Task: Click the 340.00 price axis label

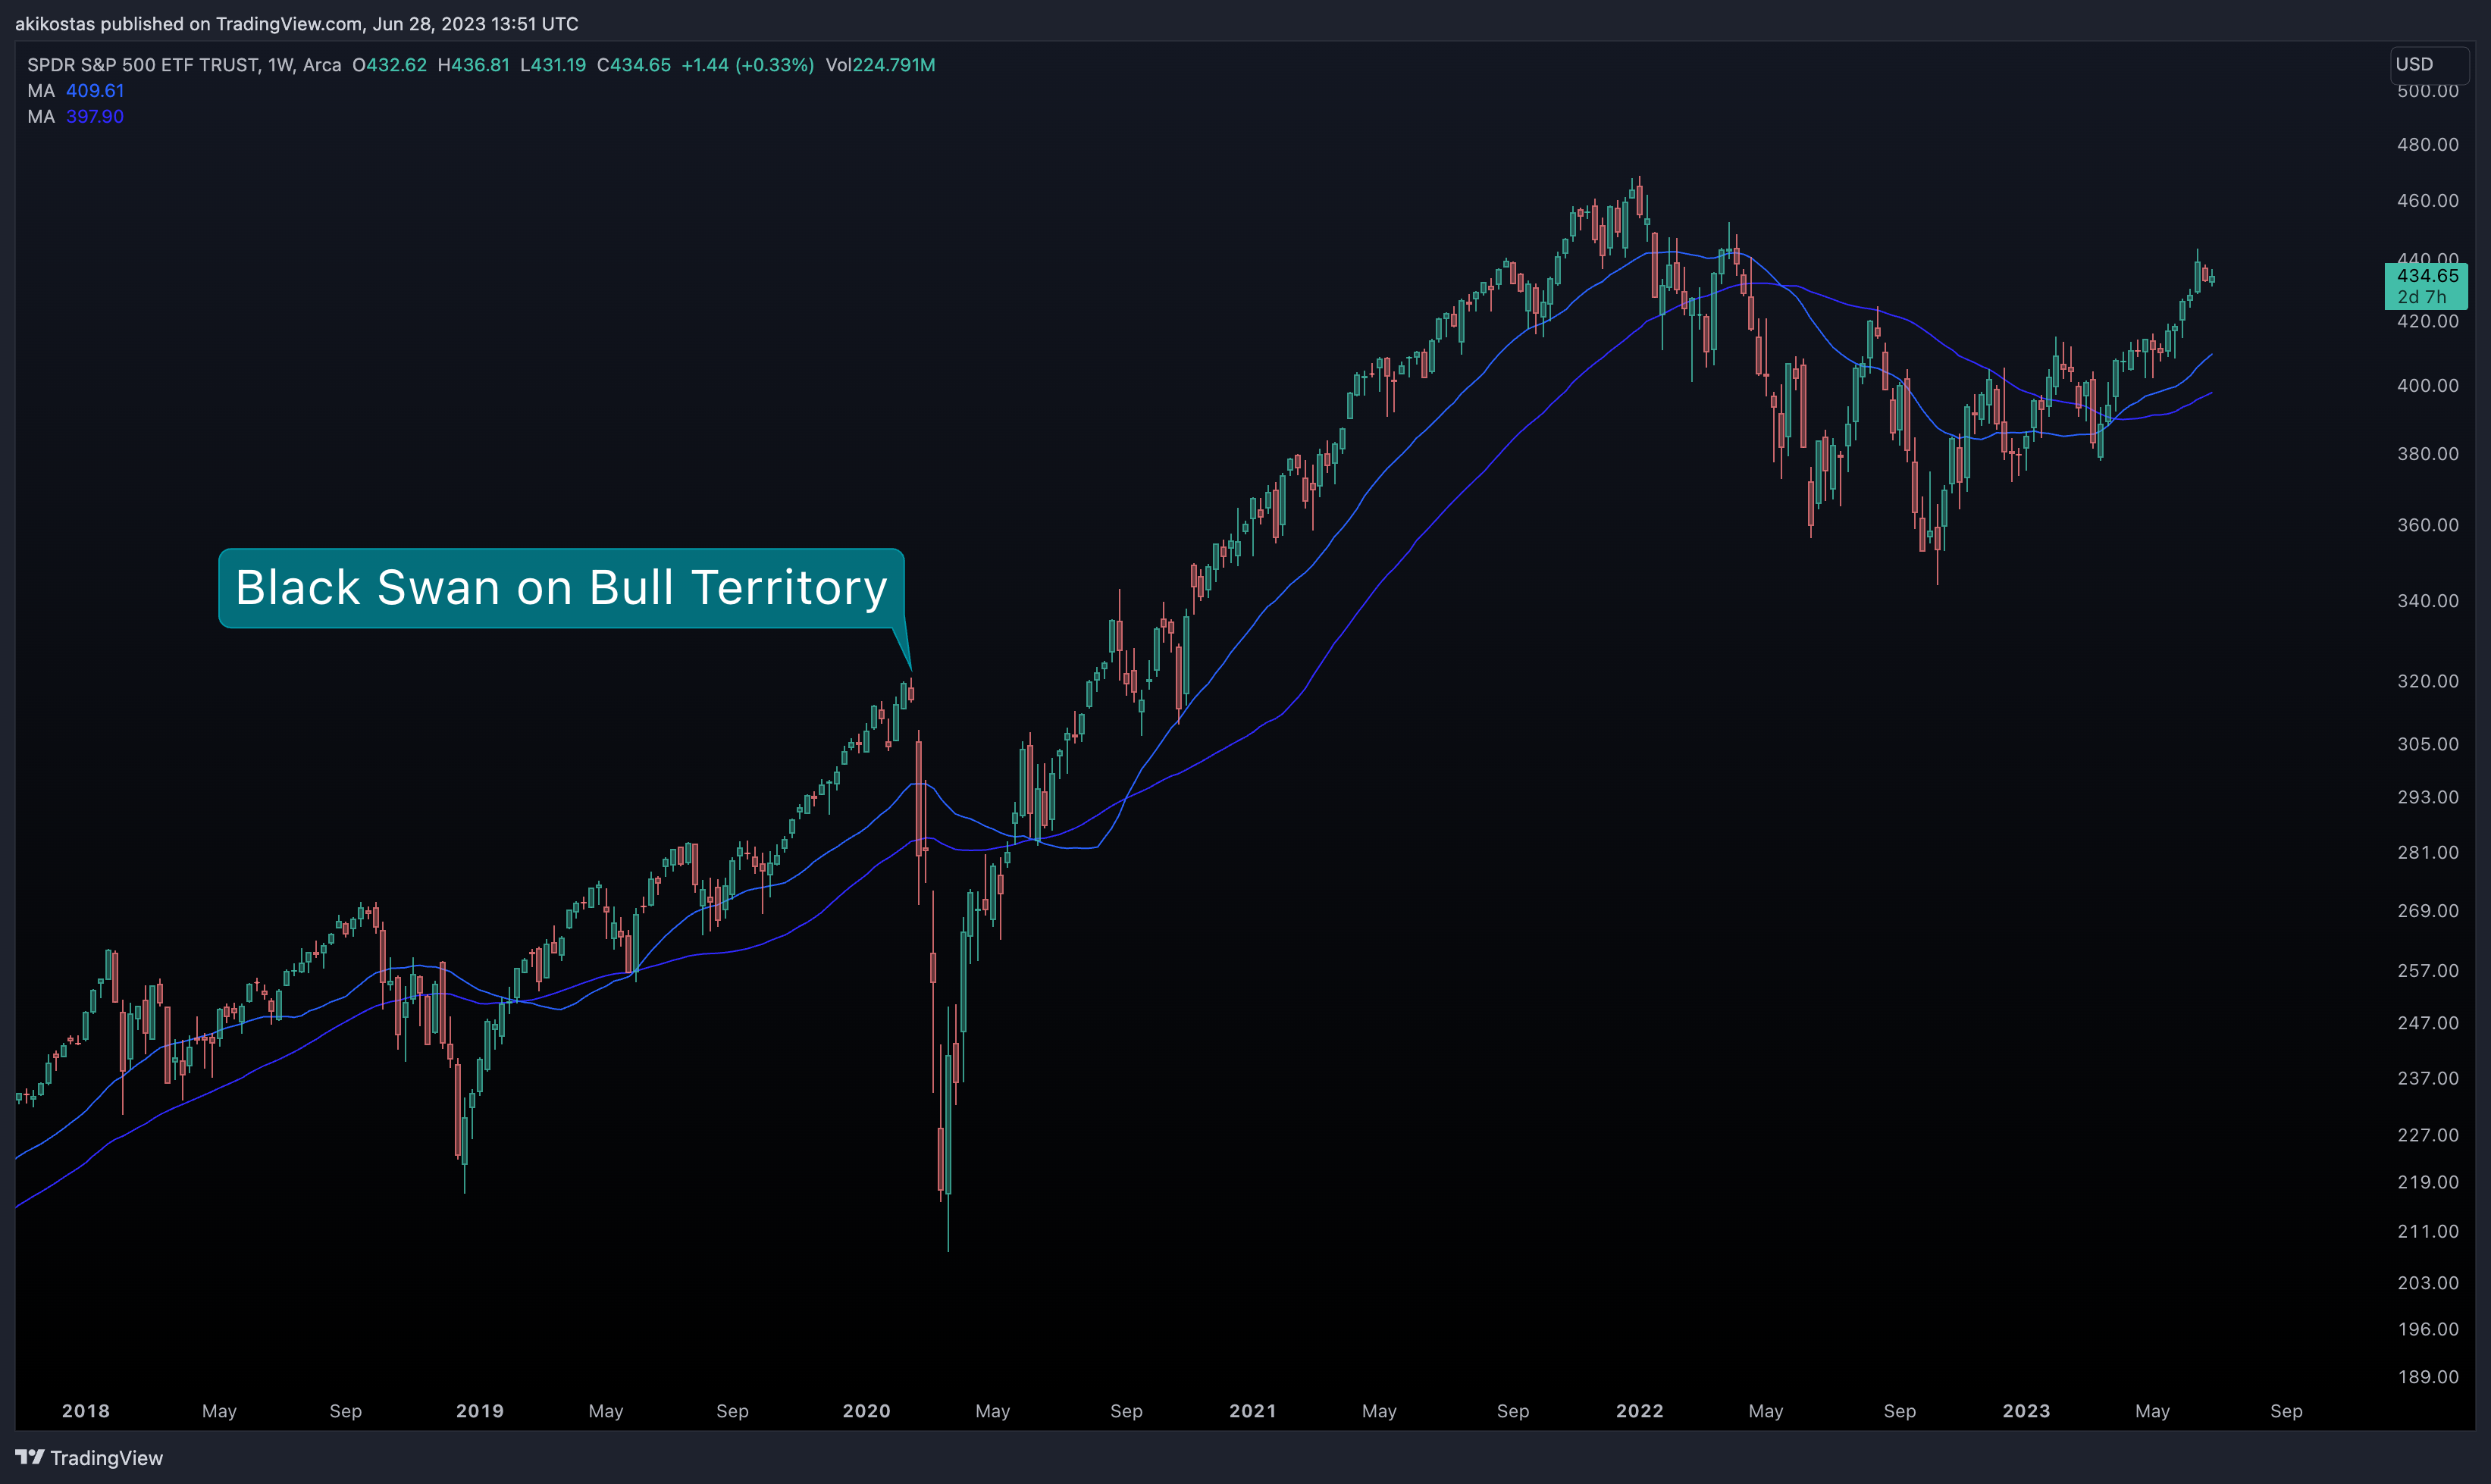Action: point(2427,601)
